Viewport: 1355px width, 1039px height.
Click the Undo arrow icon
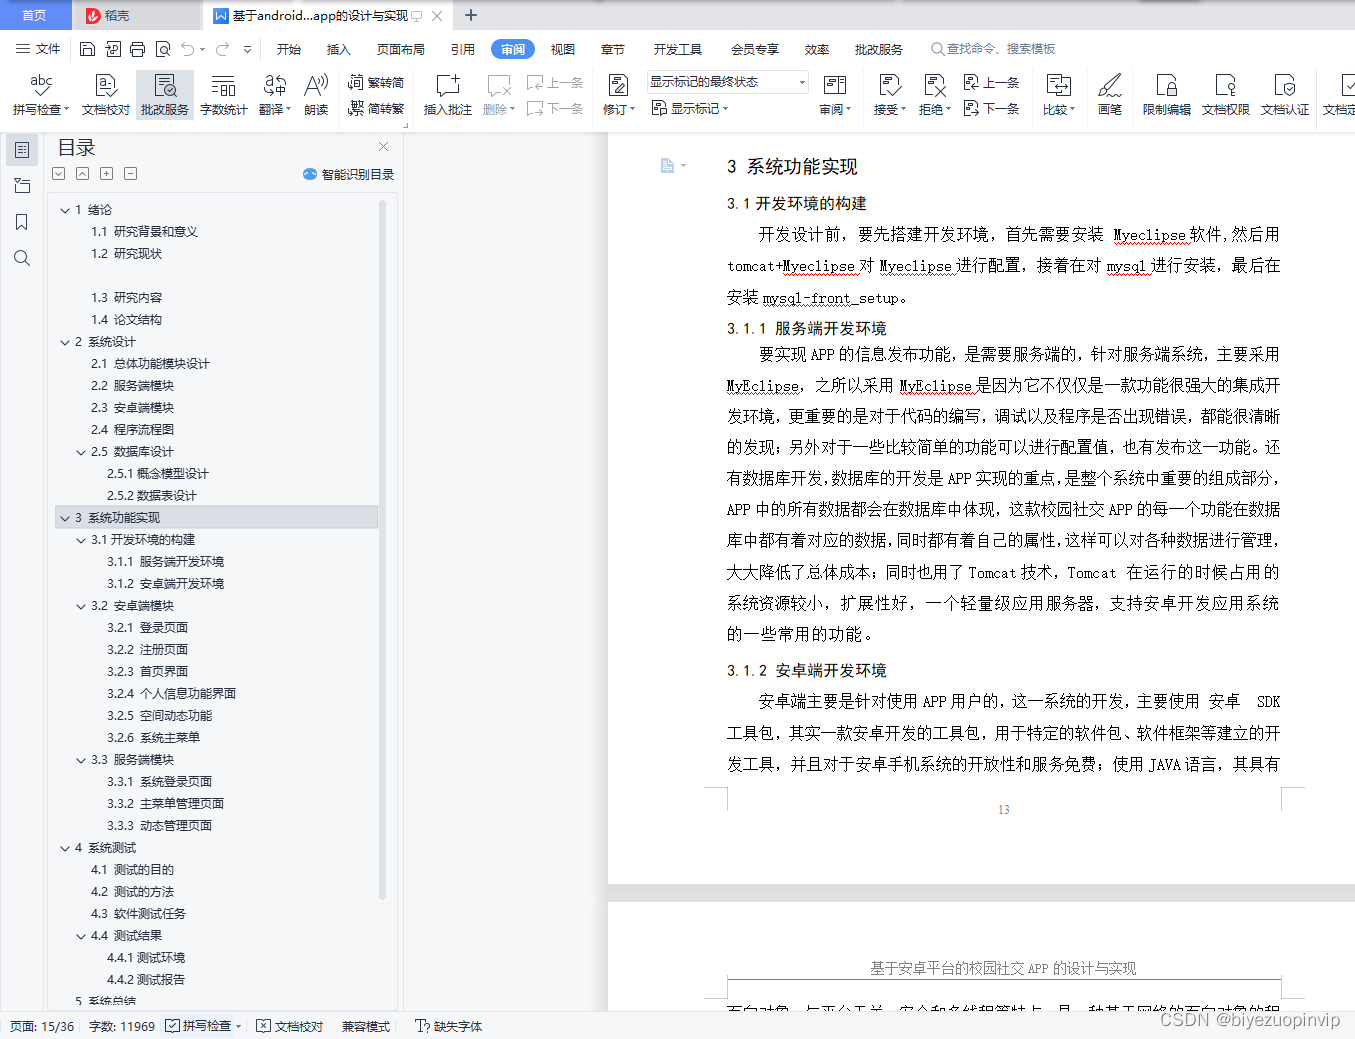pos(187,49)
